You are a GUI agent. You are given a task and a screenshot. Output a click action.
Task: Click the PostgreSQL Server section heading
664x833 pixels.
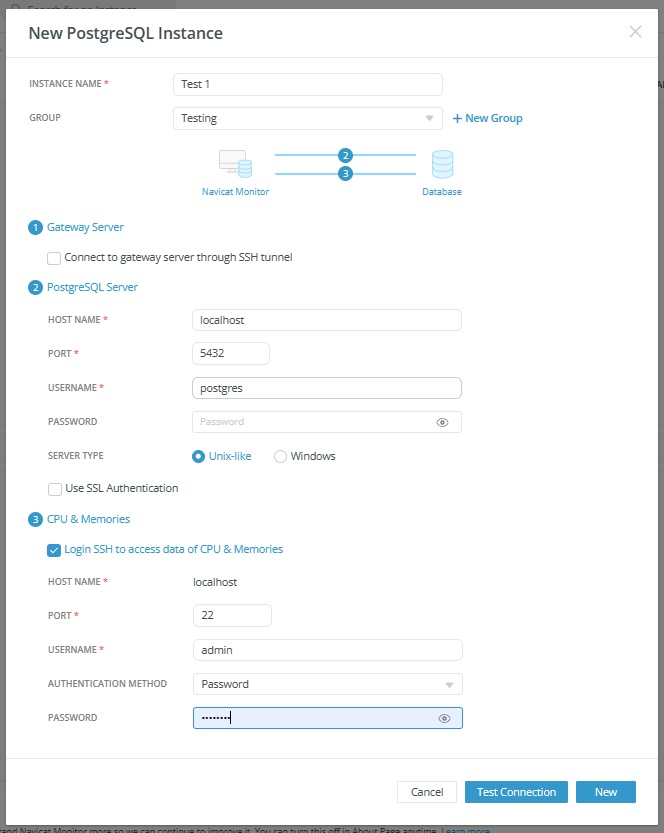click(92, 287)
